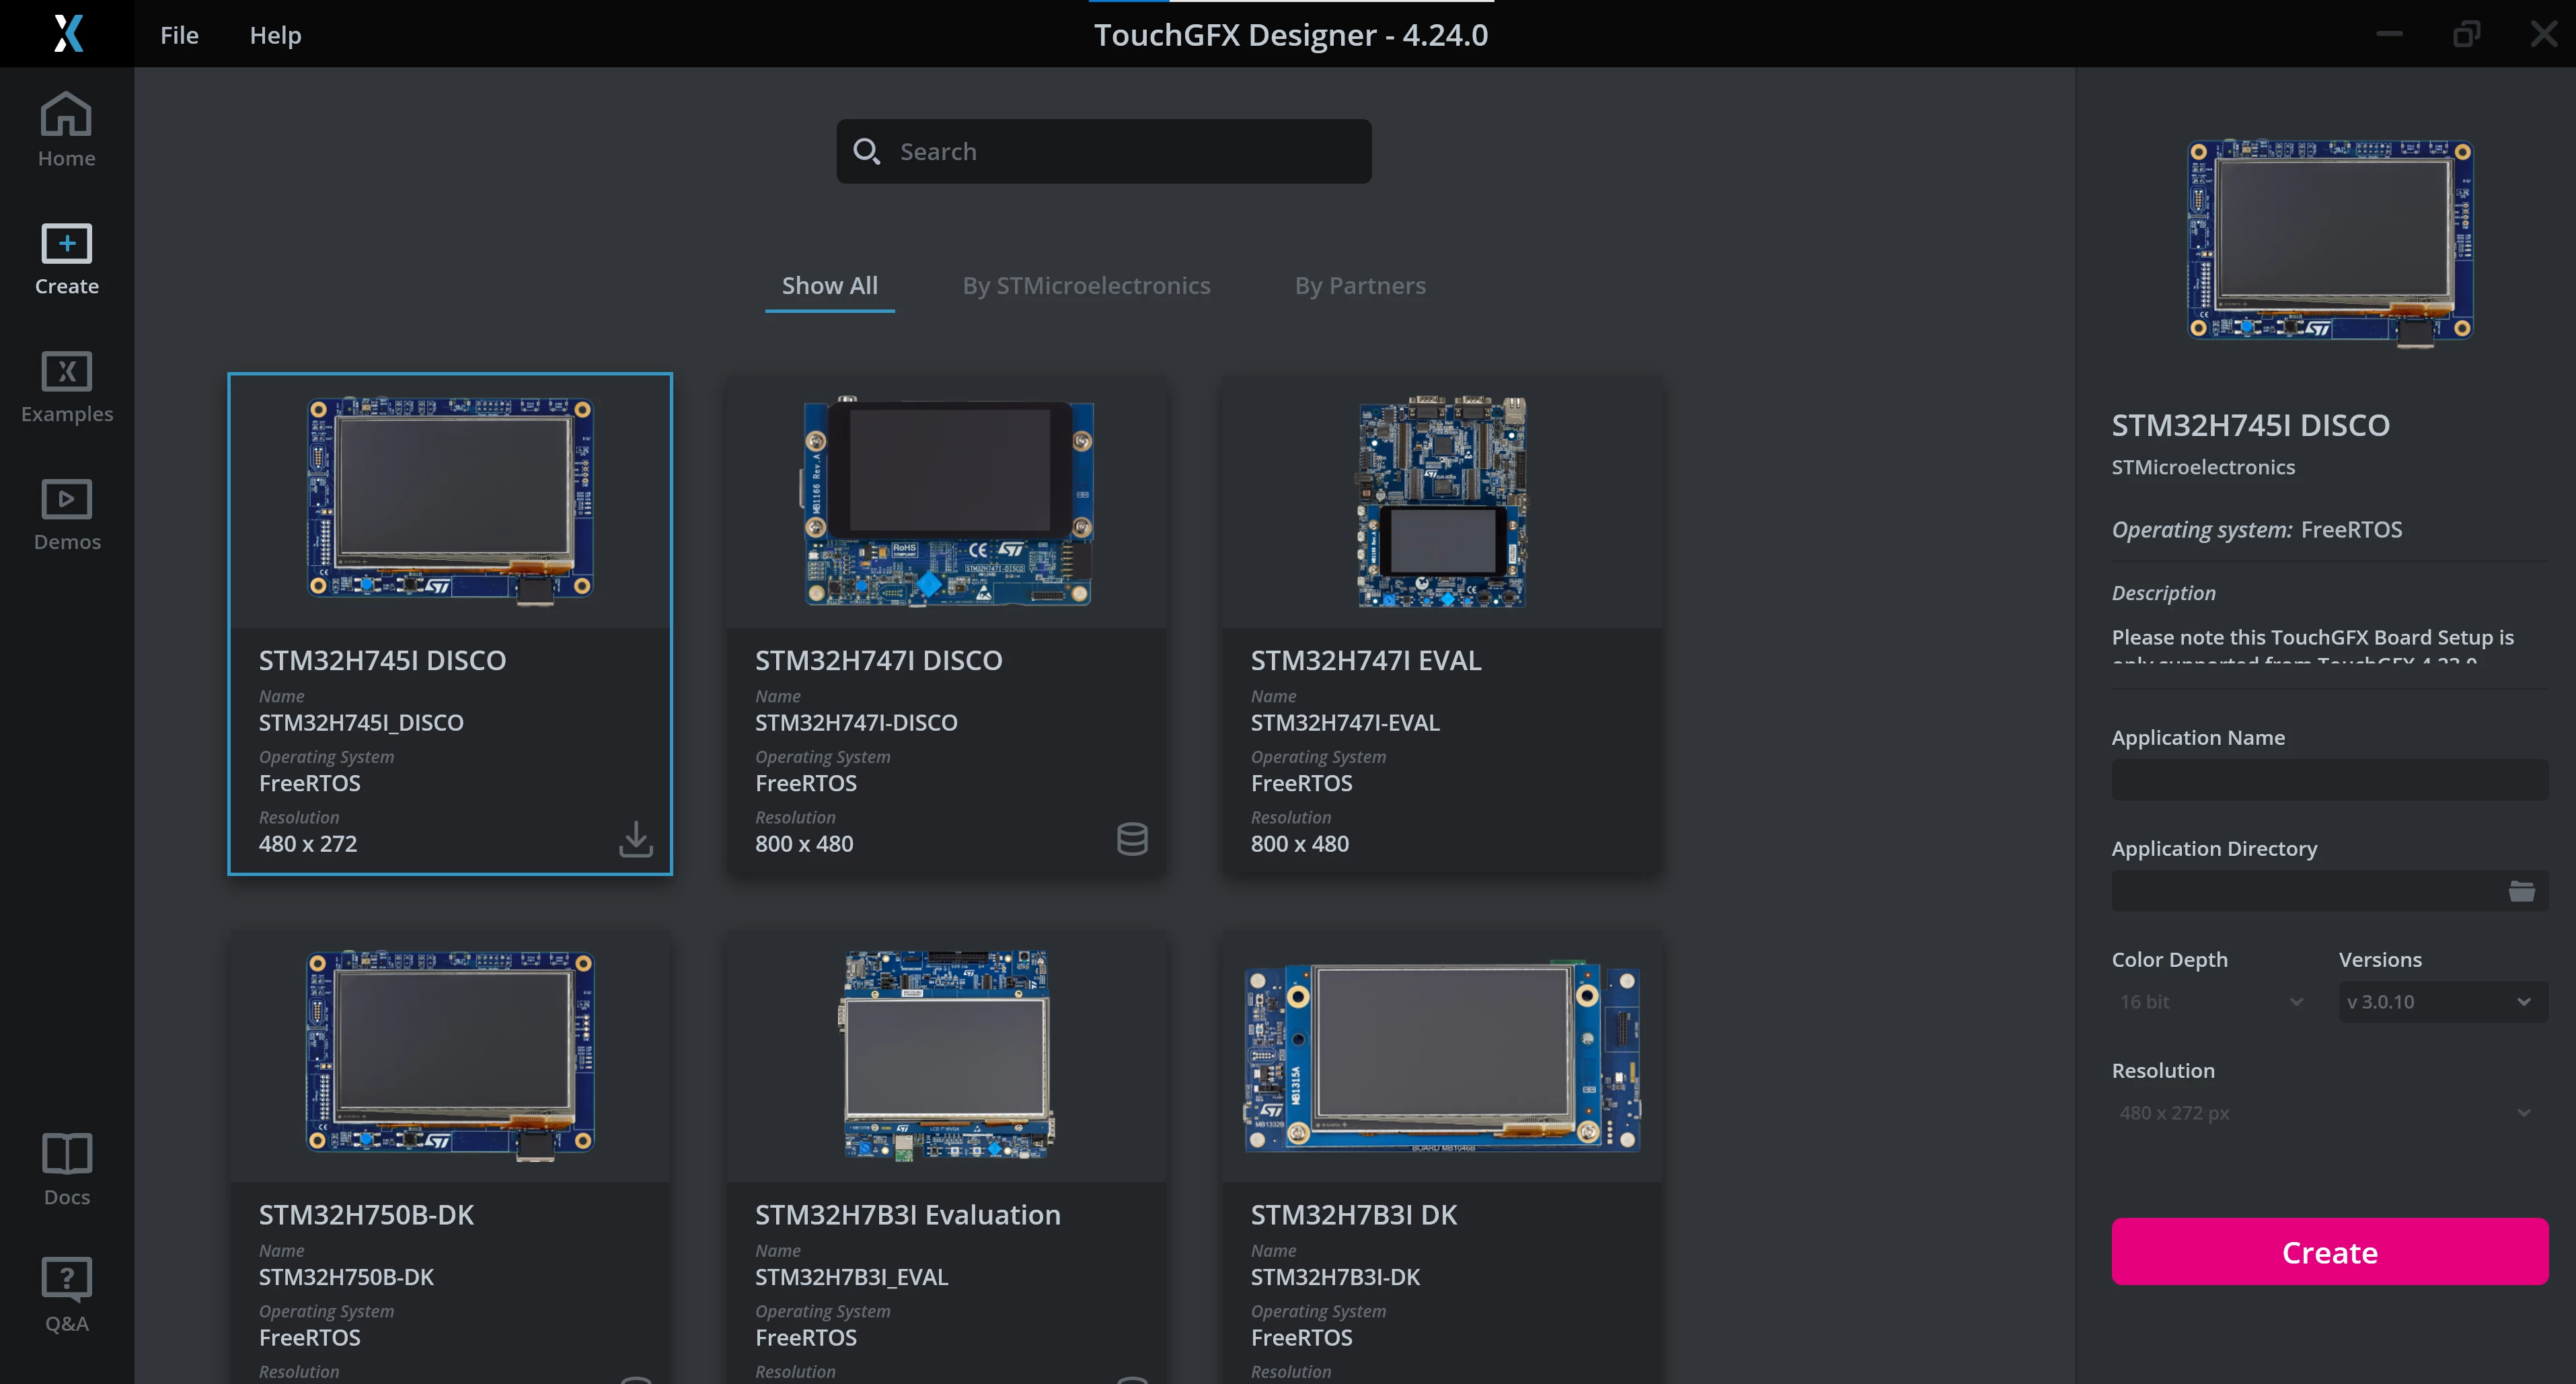2576x1384 pixels.
Task: Click STM32H745I DISCO card title
Action: pos(382,660)
